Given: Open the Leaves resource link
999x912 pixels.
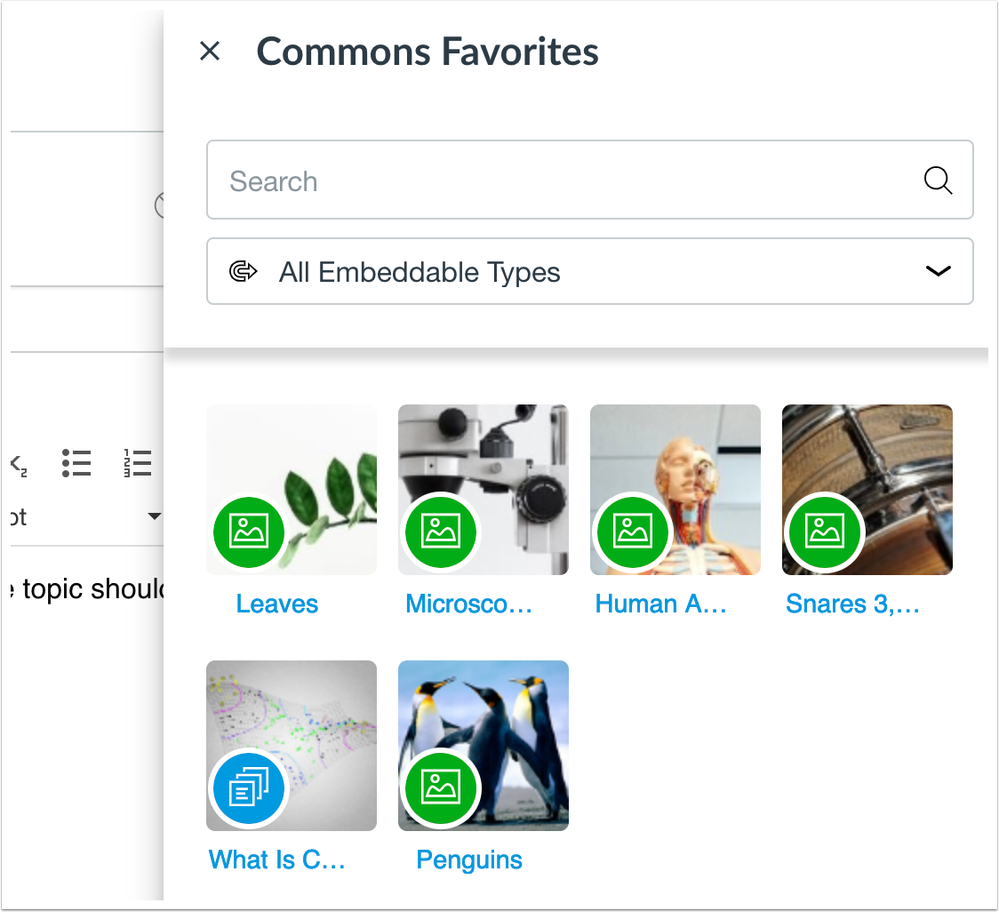Looking at the screenshot, I should coord(276,604).
